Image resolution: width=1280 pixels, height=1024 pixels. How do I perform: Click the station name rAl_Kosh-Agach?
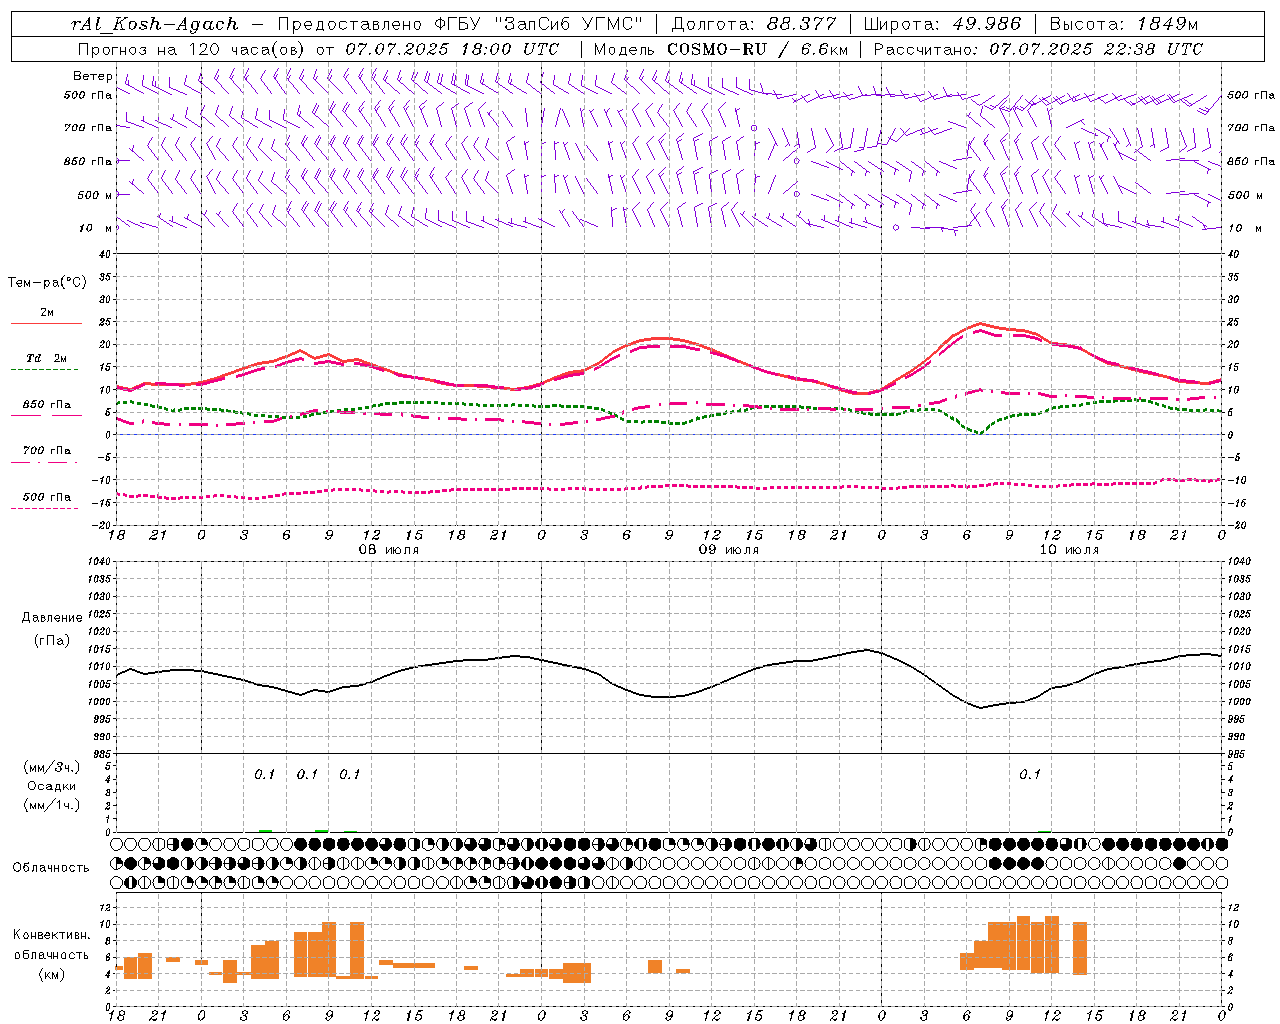click(x=155, y=24)
